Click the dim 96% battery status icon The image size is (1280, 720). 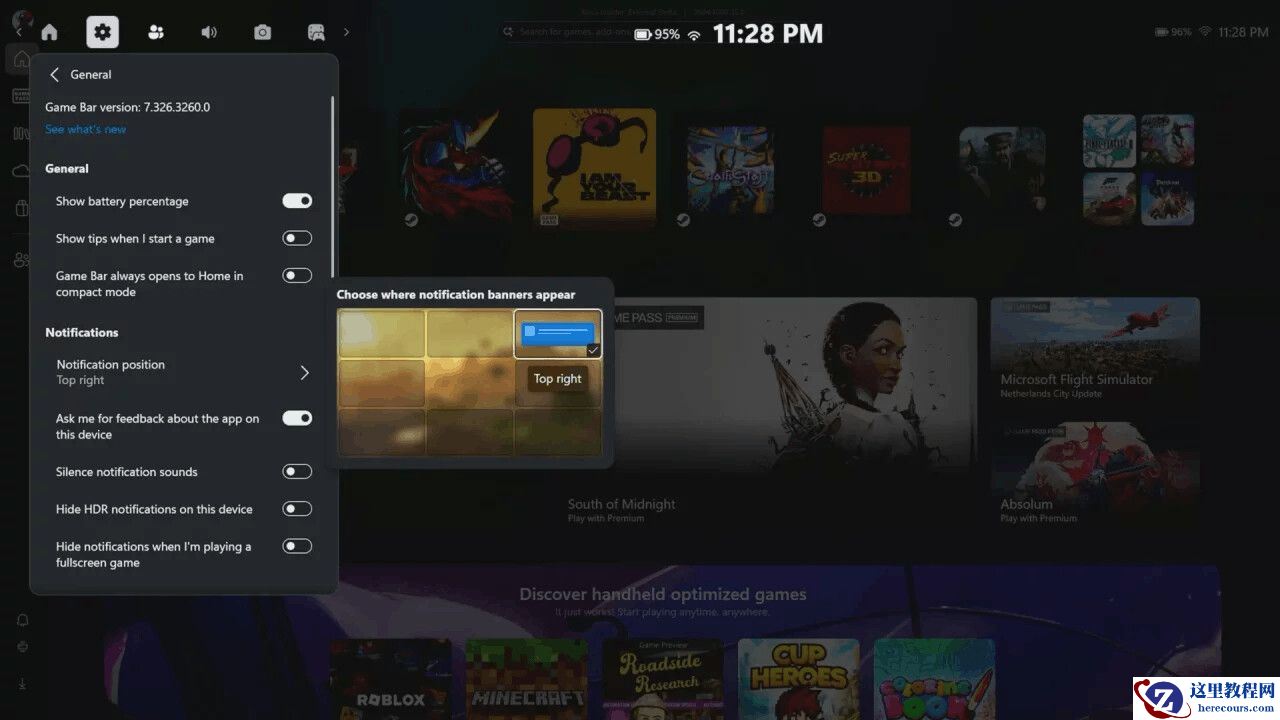(1174, 32)
